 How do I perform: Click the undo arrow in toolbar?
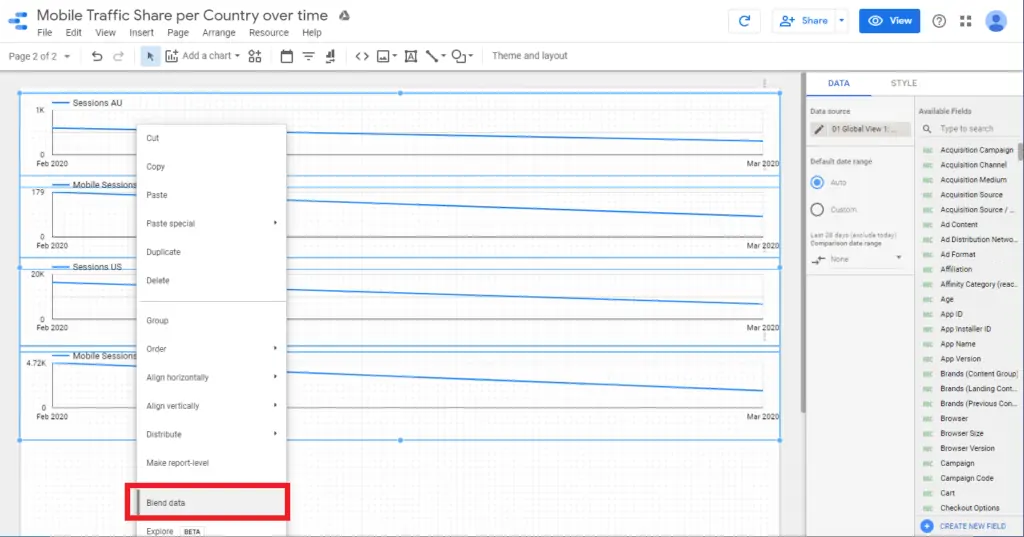click(97, 57)
